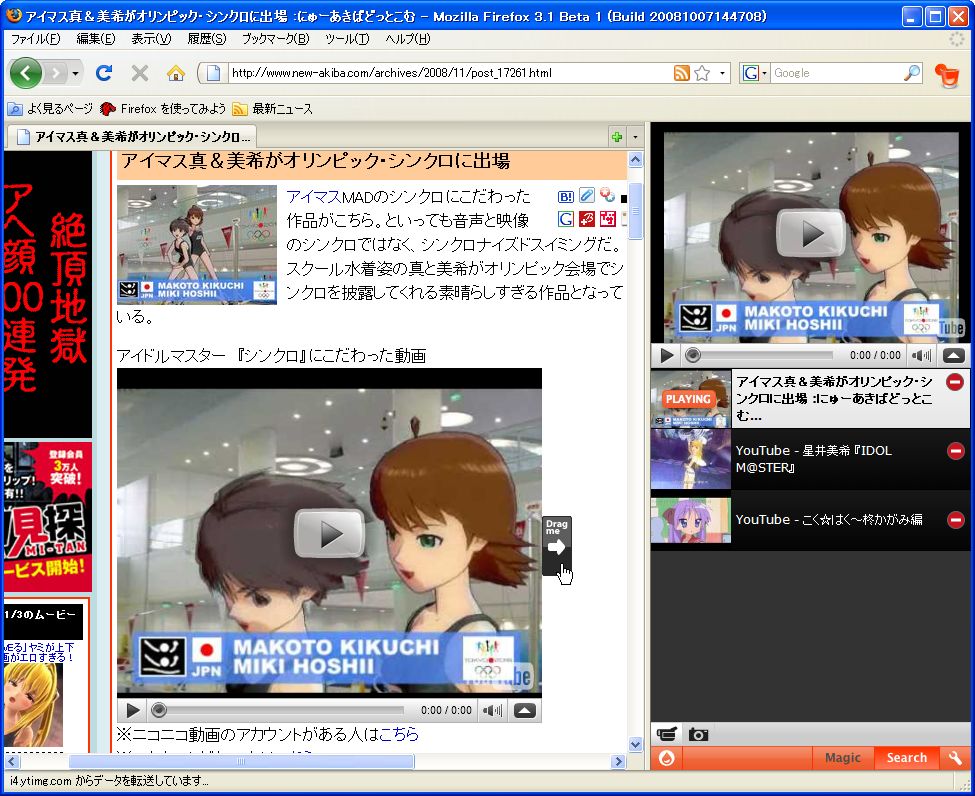Click the Magic button in the sidebar
This screenshot has height=796, width=975.
pos(843,758)
